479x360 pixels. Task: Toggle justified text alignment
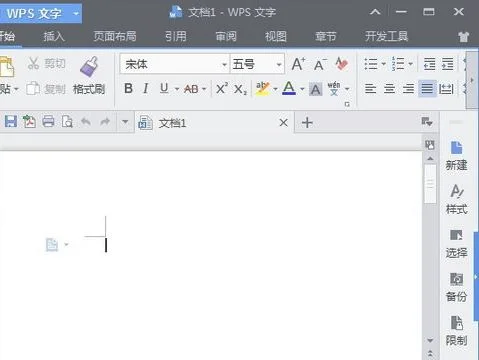click(x=427, y=89)
